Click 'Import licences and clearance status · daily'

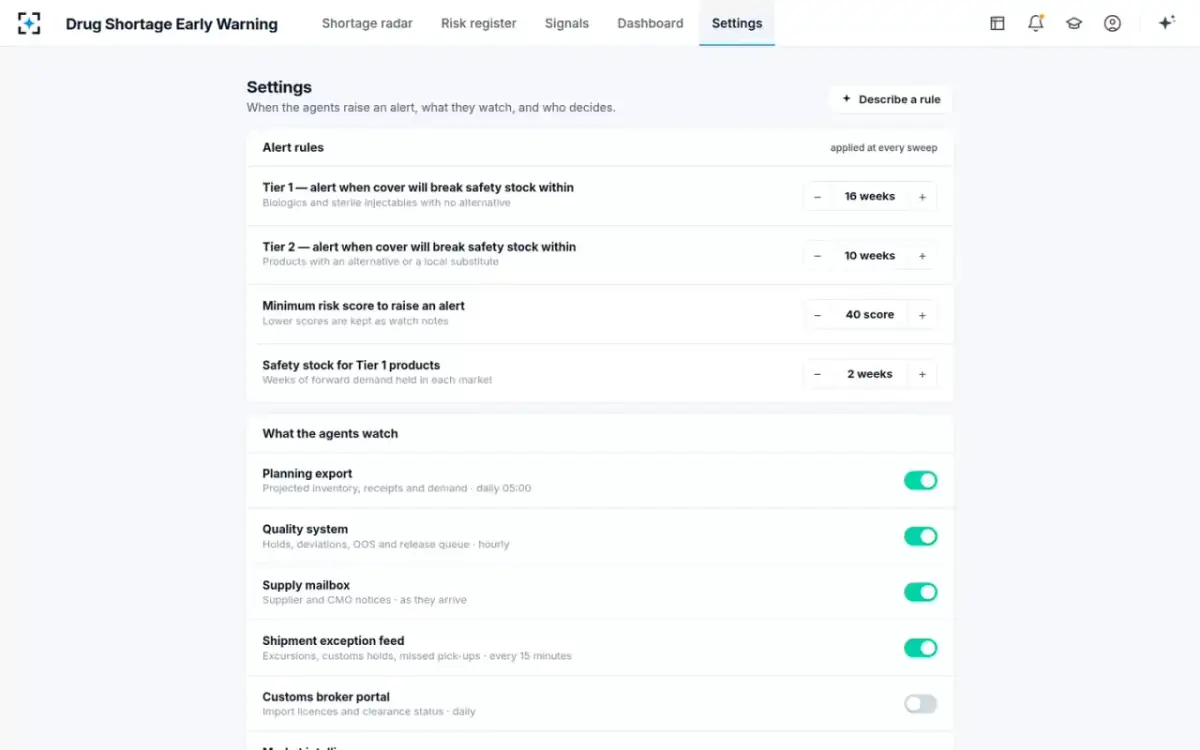pos(369,712)
